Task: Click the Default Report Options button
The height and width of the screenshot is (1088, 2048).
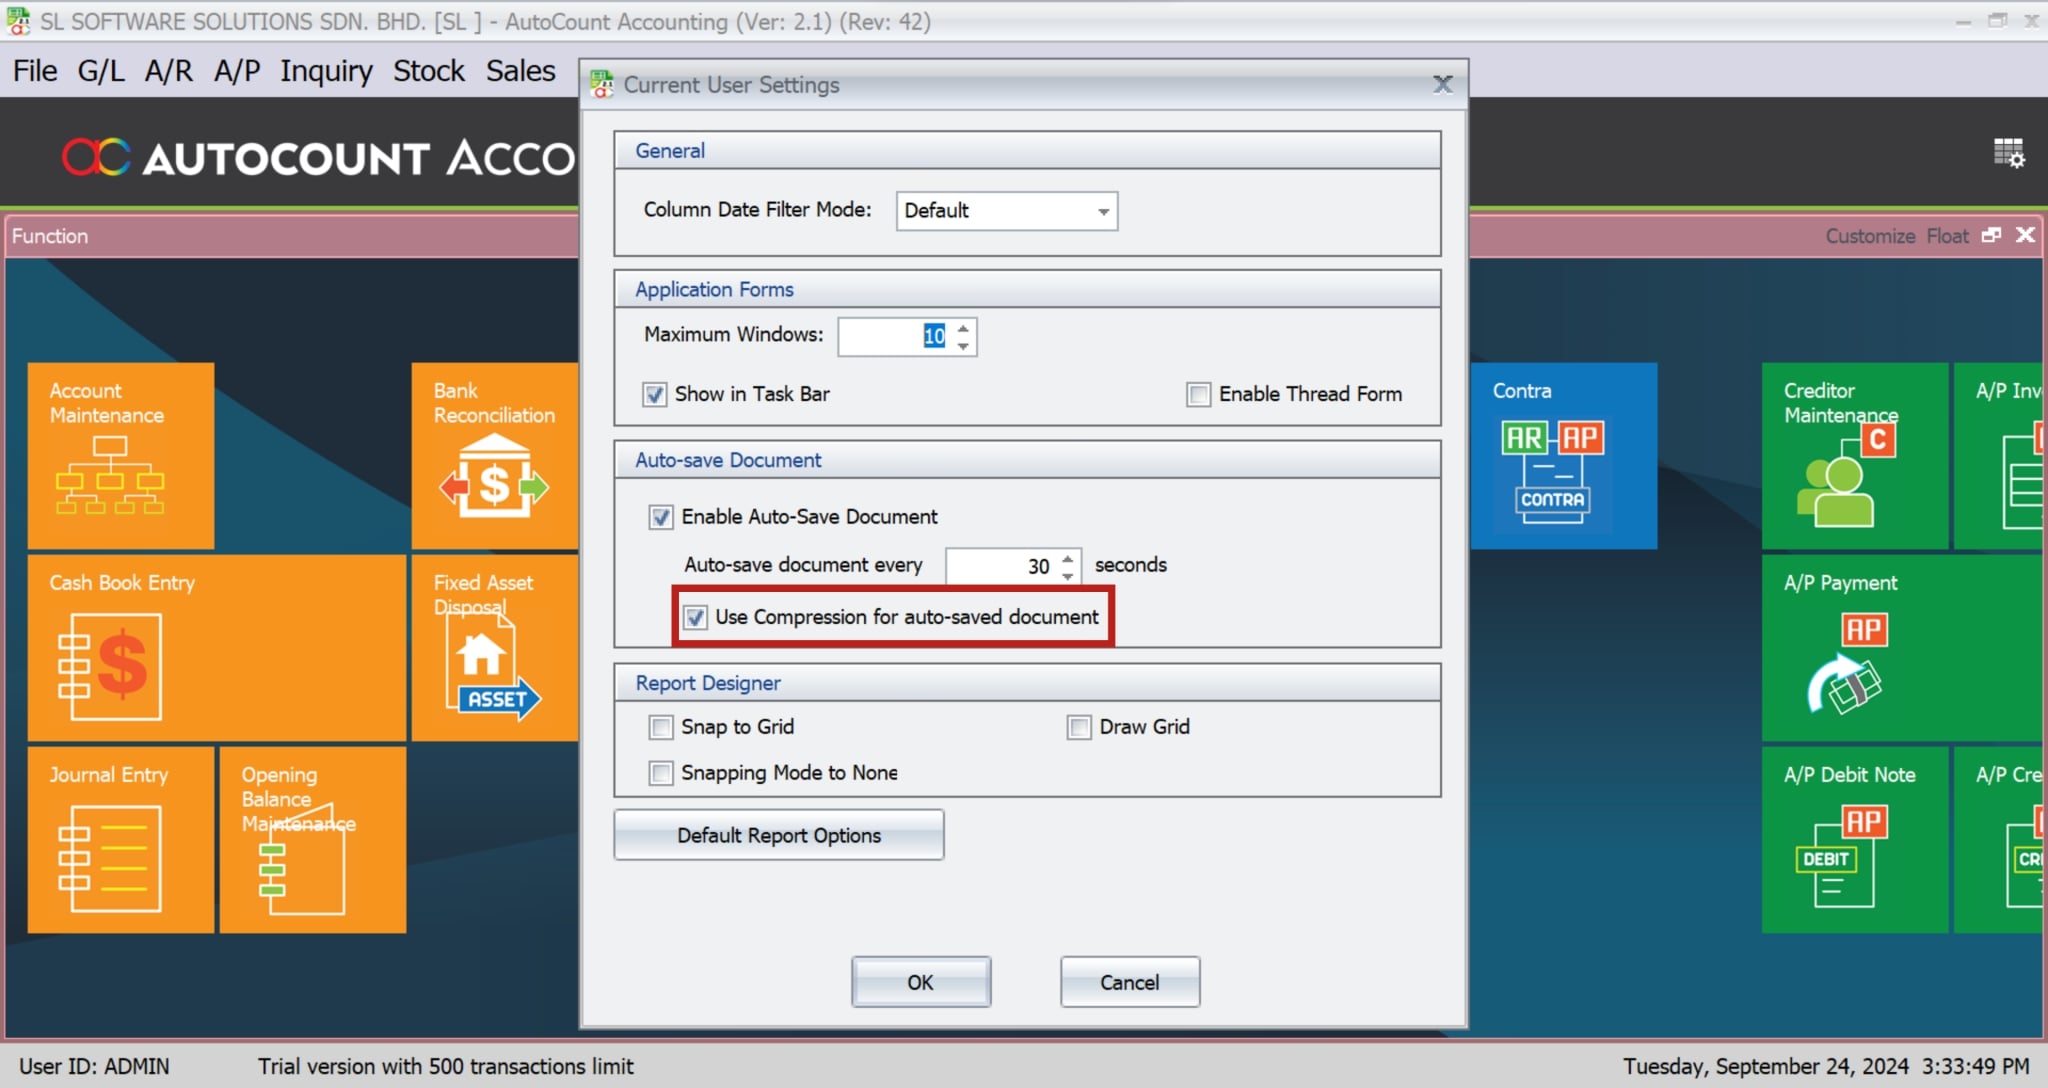Action: [778, 835]
